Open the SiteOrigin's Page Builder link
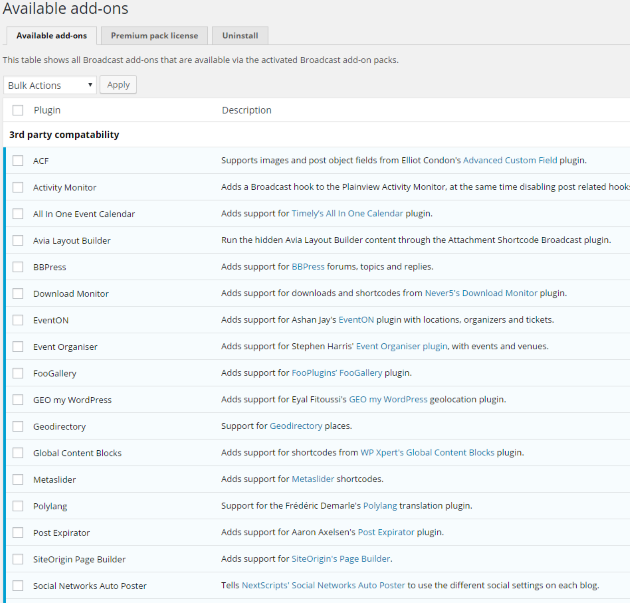 pos(341,559)
